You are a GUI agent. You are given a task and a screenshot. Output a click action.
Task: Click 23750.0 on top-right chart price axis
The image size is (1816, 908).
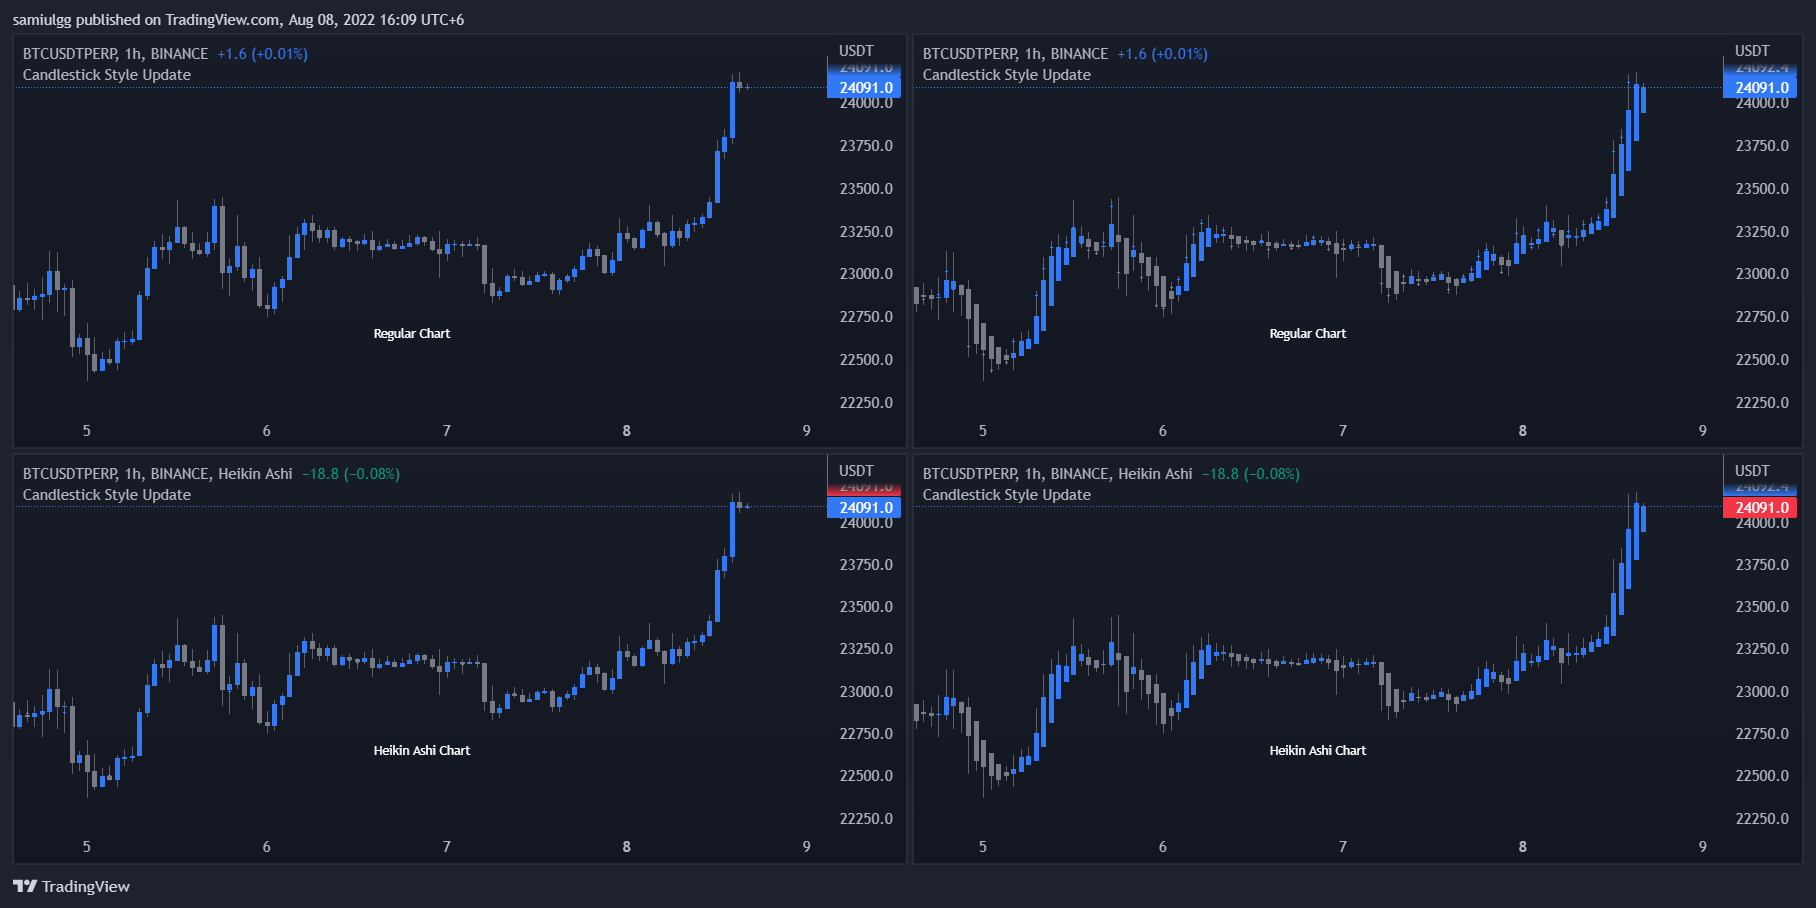click(1762, 146)
